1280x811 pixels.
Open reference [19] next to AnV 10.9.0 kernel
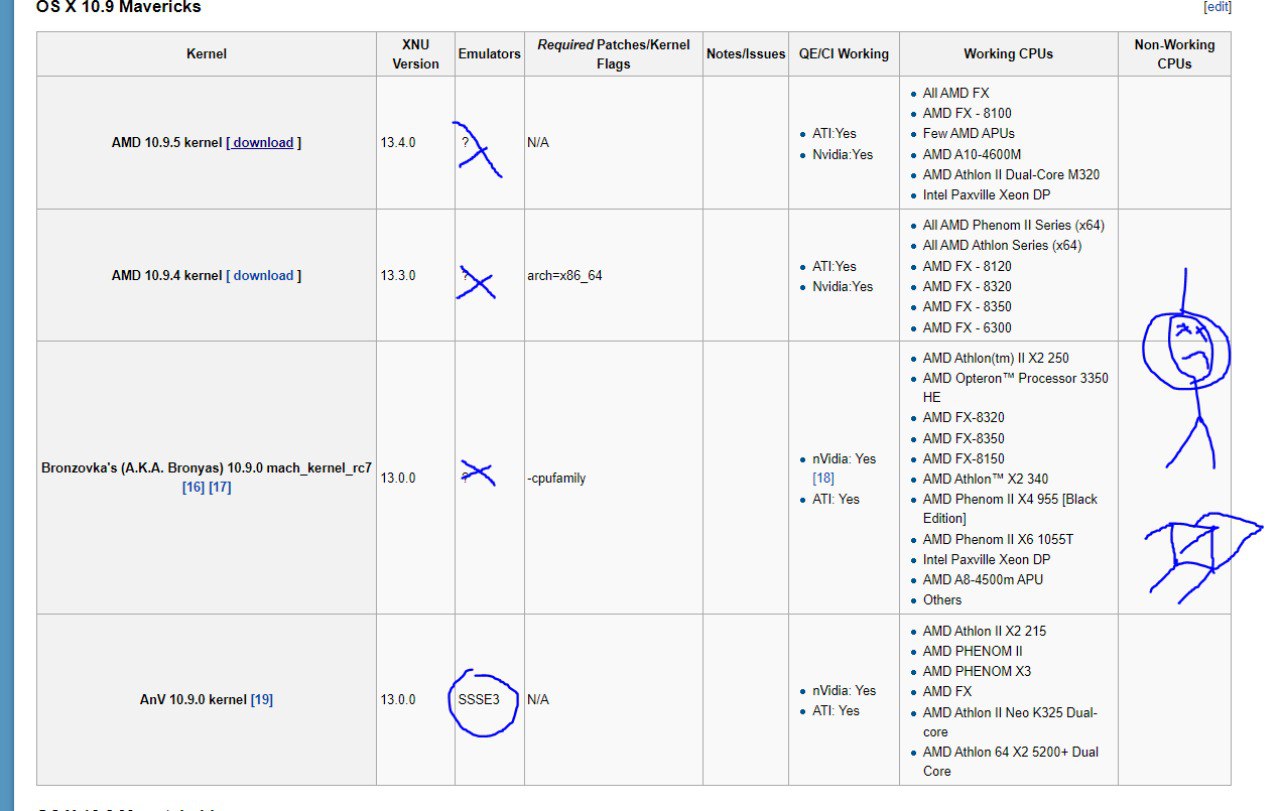(x=261, y=699)
